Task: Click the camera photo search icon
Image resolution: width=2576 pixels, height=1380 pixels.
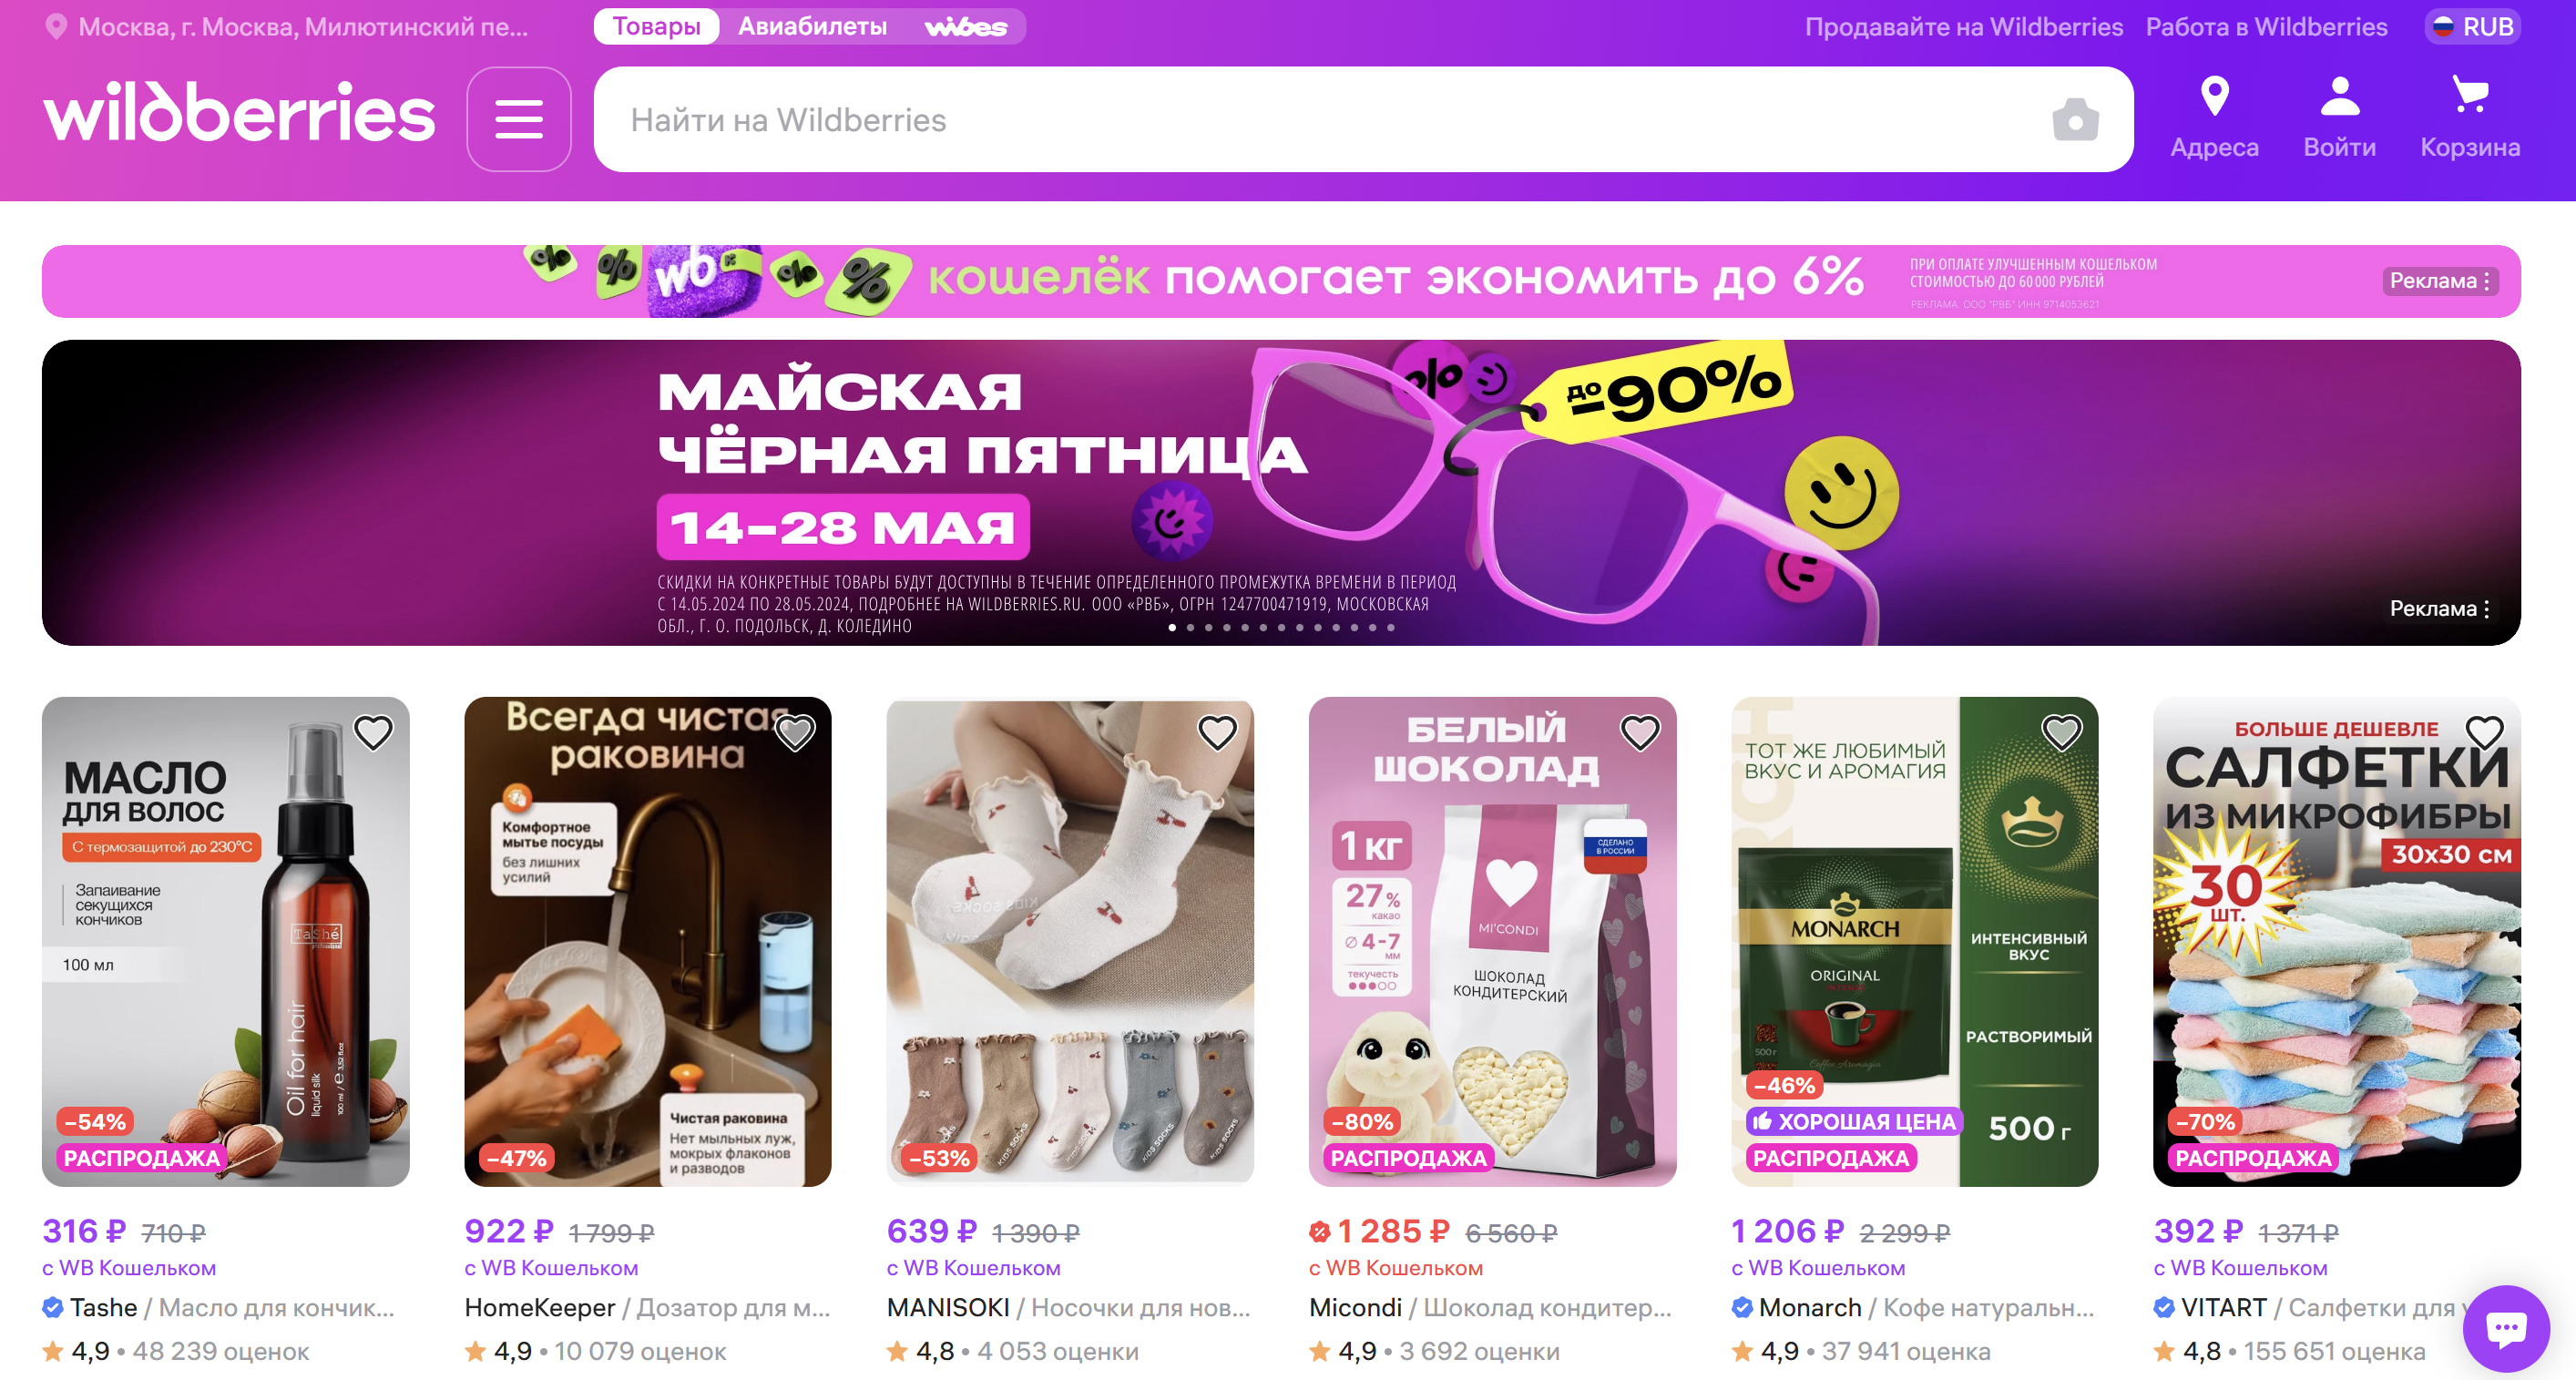Action: 2075,120
